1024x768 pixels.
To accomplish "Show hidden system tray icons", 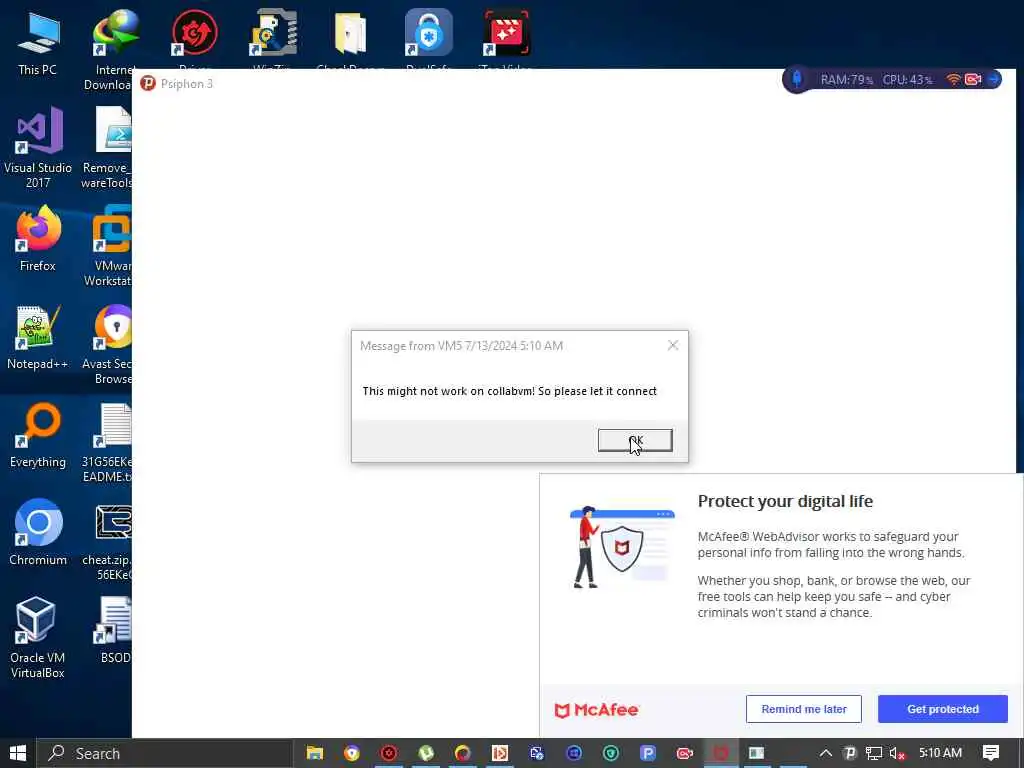I will [x=825, y=753].
